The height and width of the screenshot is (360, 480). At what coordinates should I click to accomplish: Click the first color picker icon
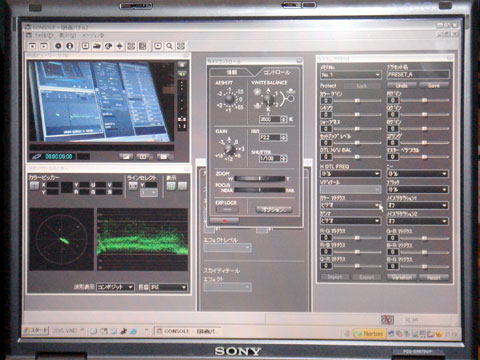click(34, 186)
